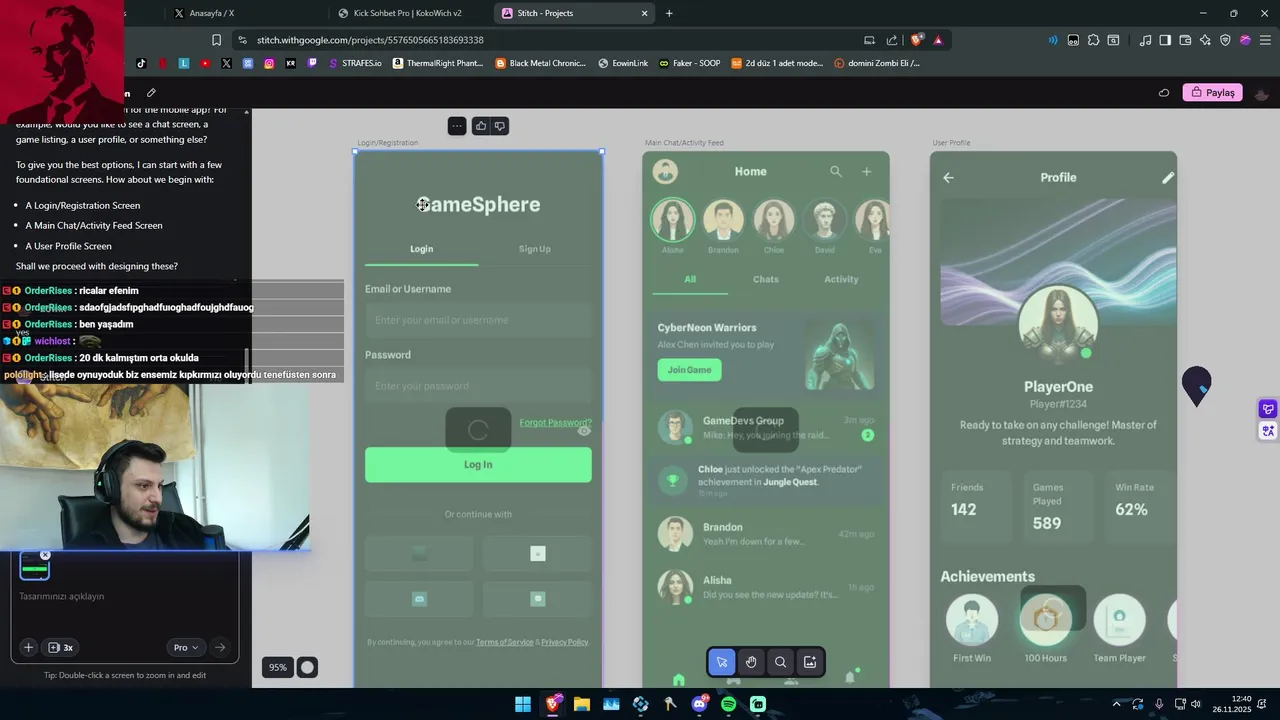Open the three-dots menu above the Login screen
The height and width of the screenshot is (720, 1280).
pos(457,126)
